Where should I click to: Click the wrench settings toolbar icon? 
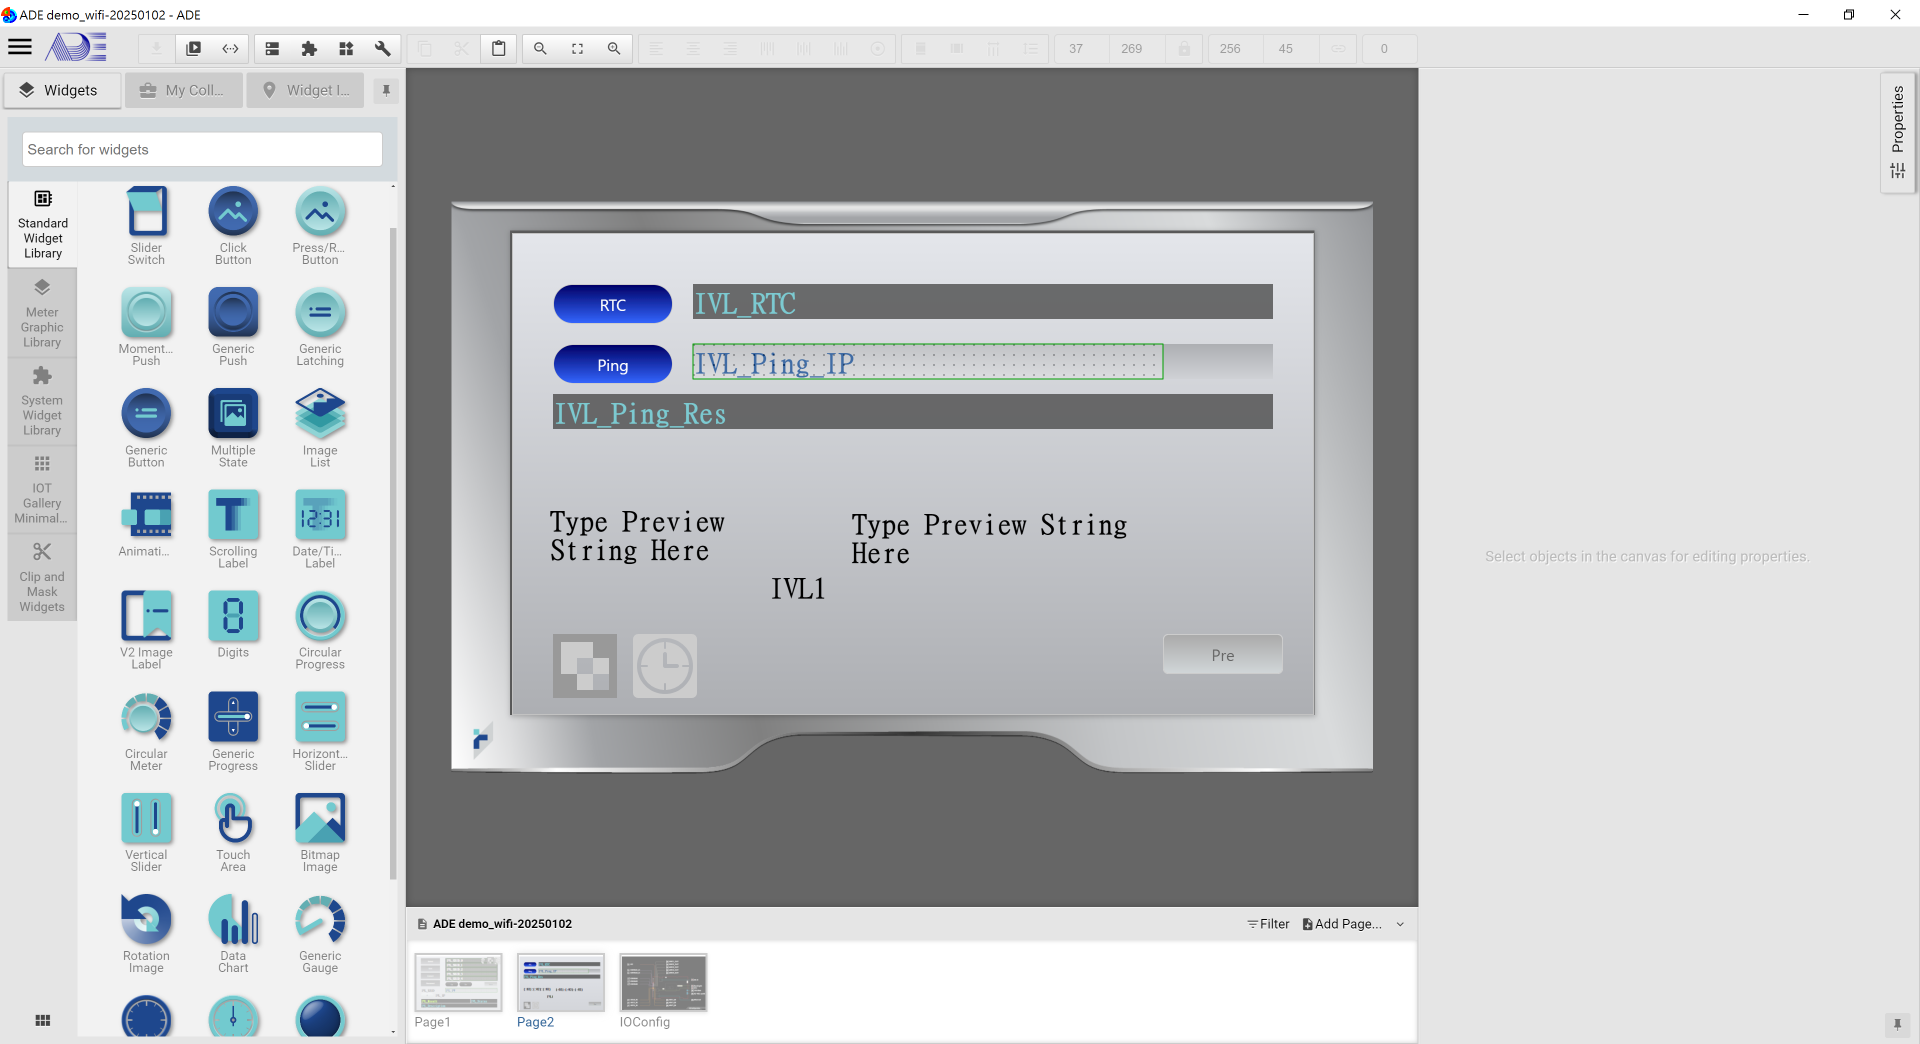click(x=382, y=48)
